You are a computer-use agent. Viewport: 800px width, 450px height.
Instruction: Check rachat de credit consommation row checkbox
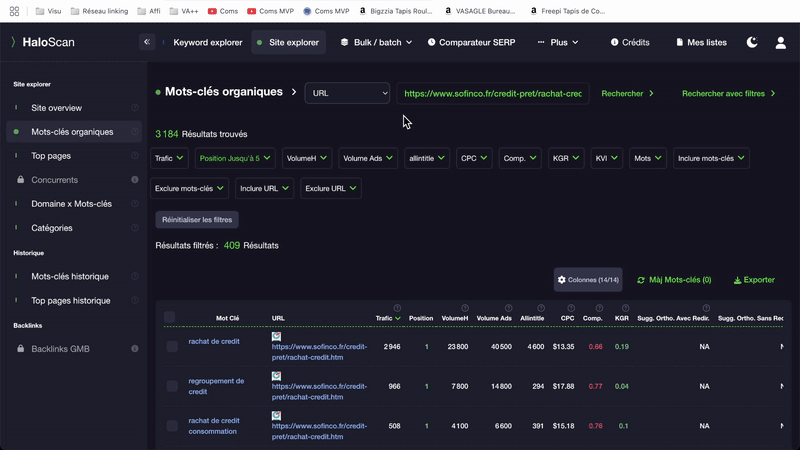coord(172,426)
